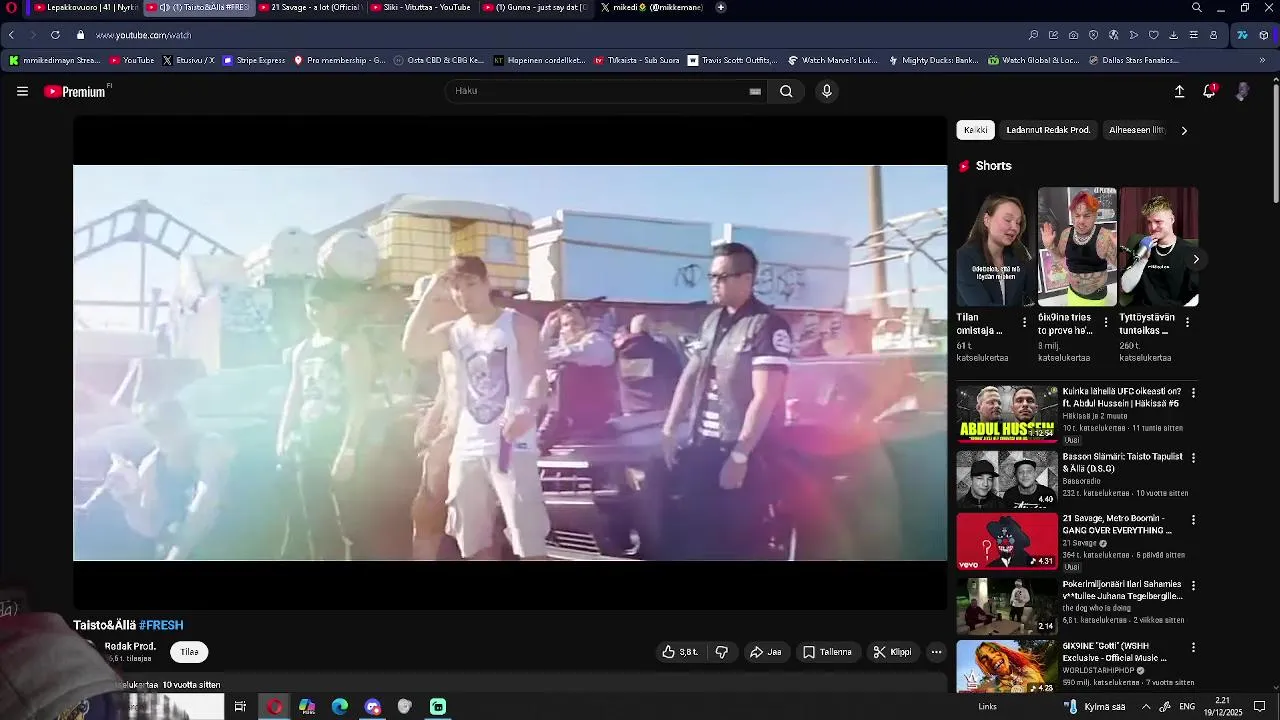The width and height of the screenshot is (1280, 720).
Task: Open the upload/create icon
Action: coord(1179,91)
